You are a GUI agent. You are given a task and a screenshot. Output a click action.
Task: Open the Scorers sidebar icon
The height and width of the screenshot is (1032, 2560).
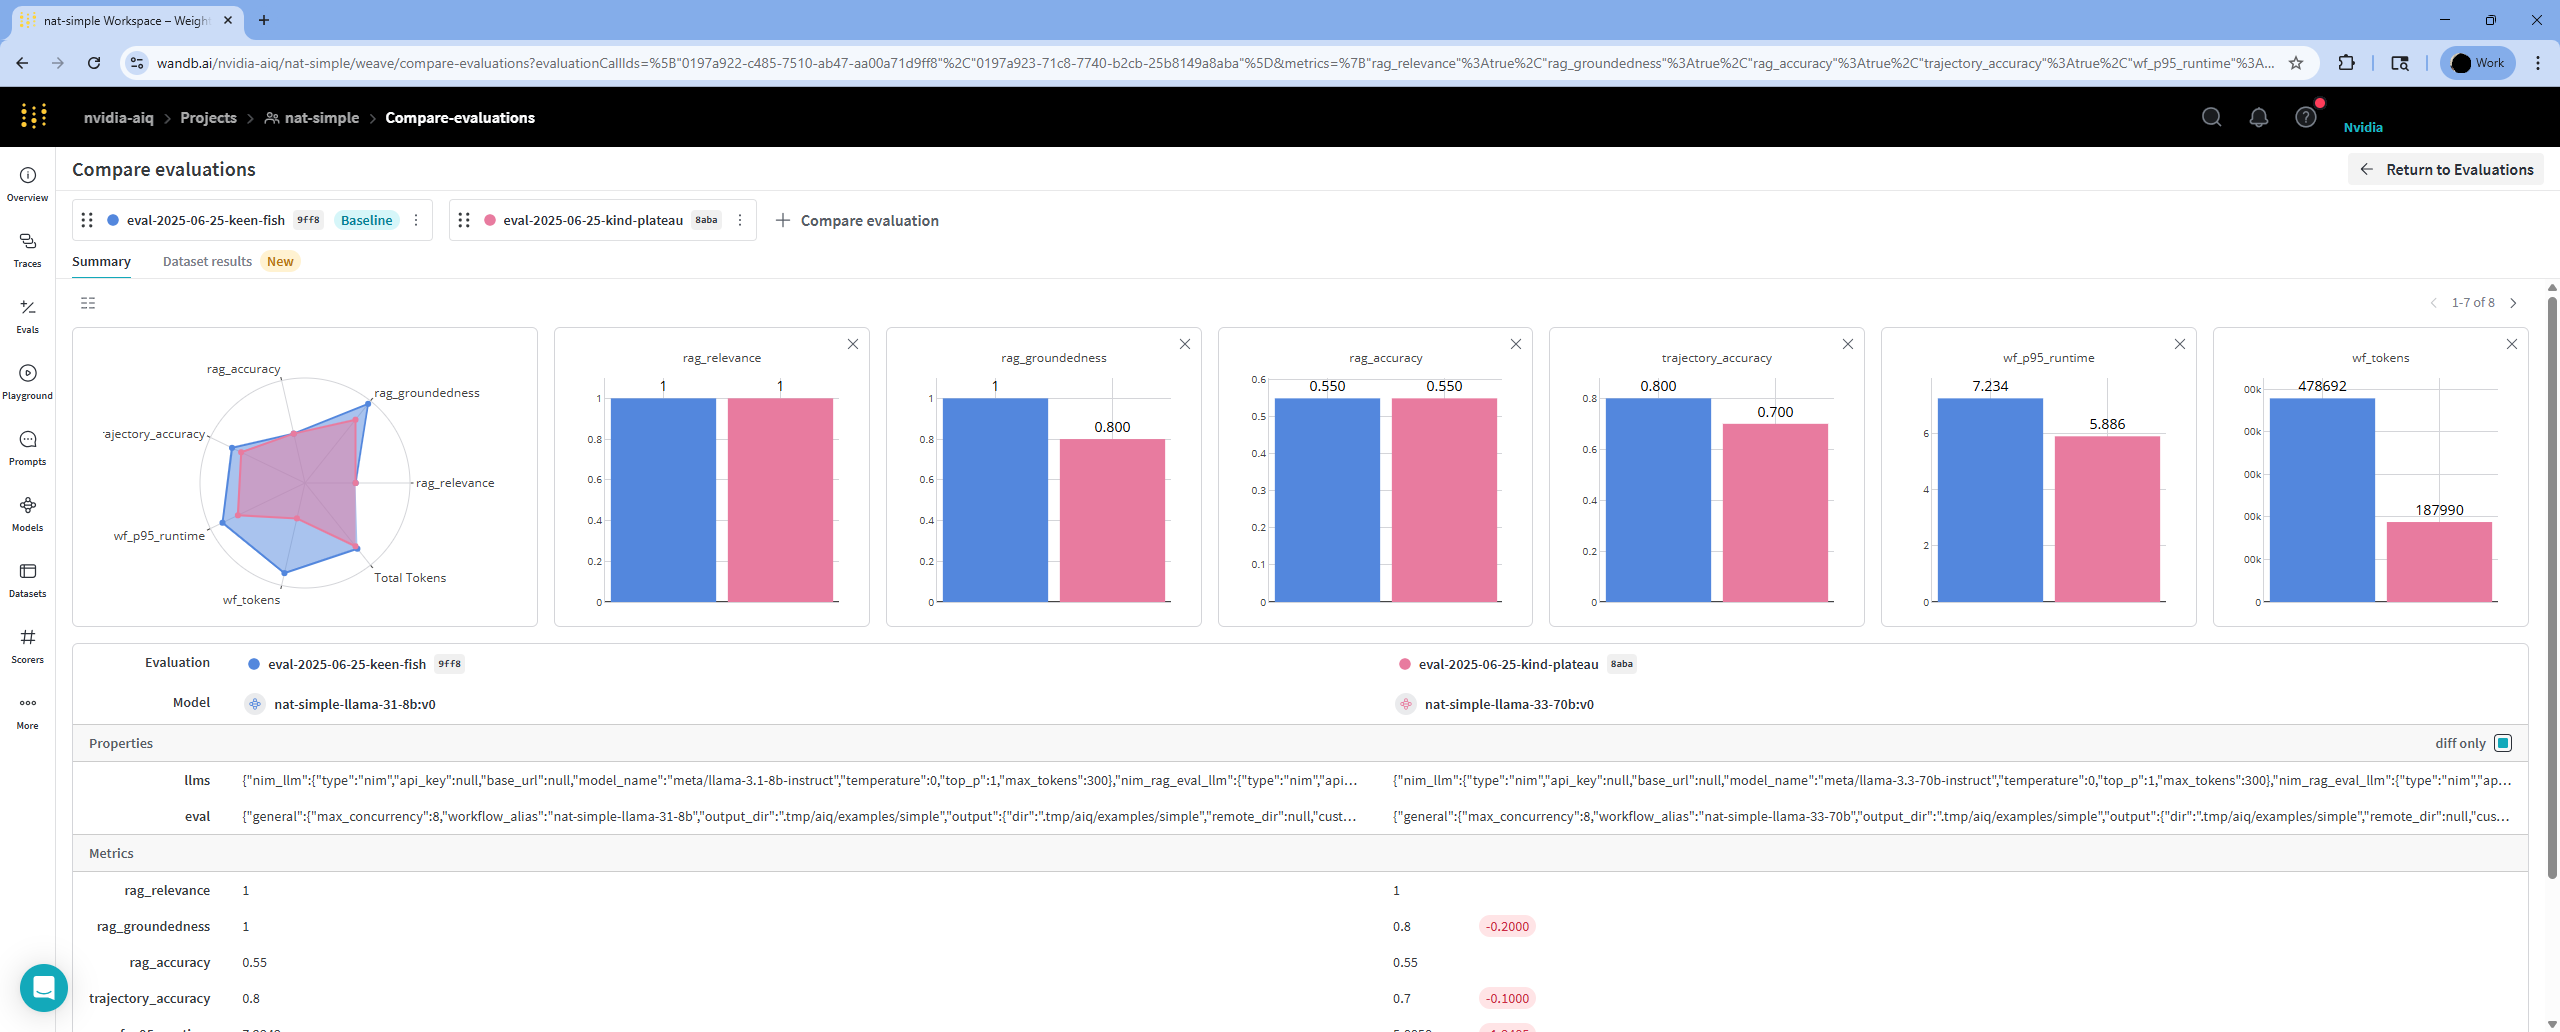28,646
